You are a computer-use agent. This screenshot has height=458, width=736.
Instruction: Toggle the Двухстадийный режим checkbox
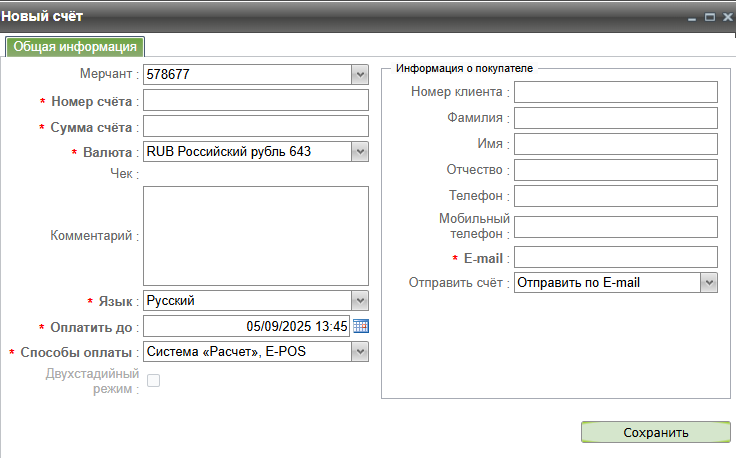click(153, 380)
